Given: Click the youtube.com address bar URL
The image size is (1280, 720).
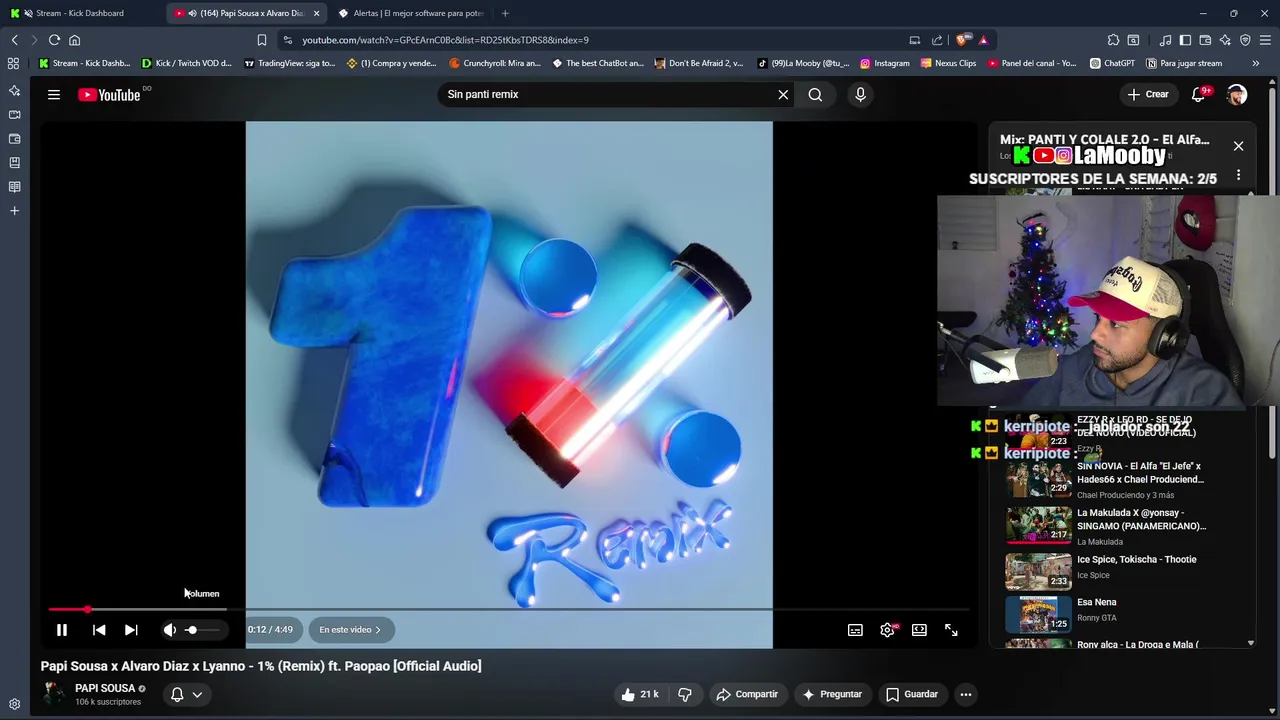Looking at the screenshot, I should tap(445, 40).
